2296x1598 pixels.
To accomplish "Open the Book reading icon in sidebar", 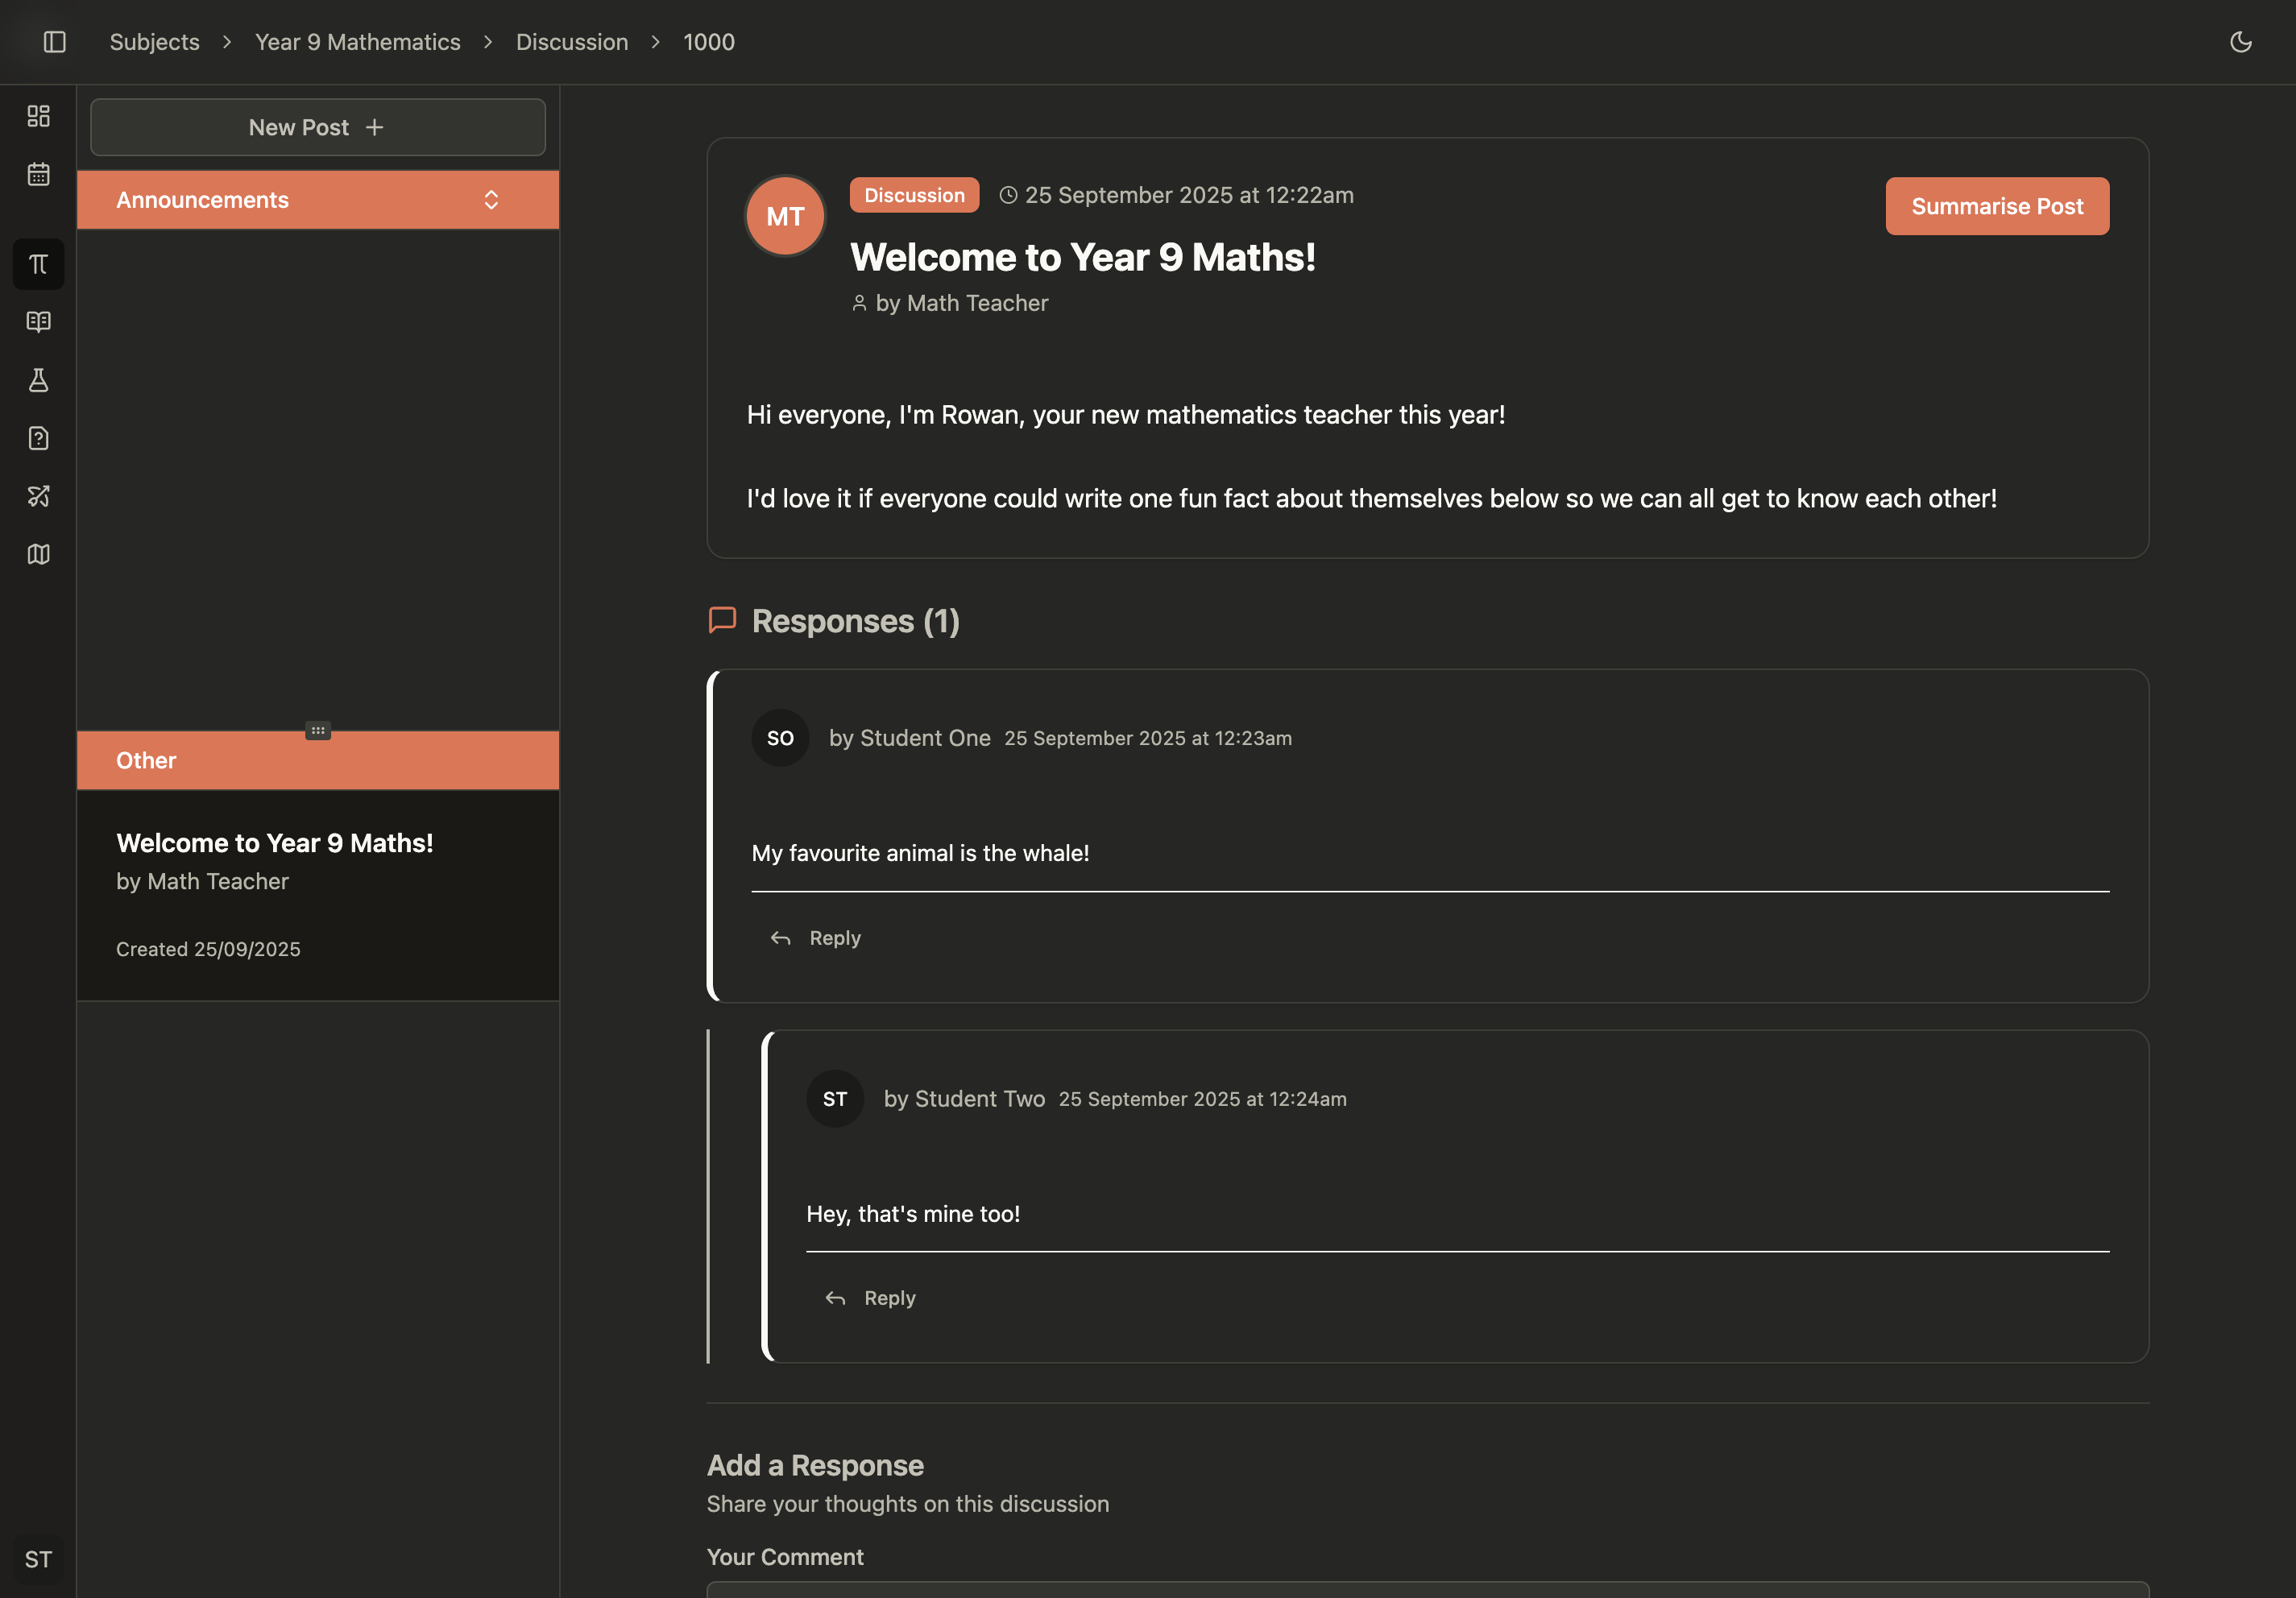I will point(38,322).
